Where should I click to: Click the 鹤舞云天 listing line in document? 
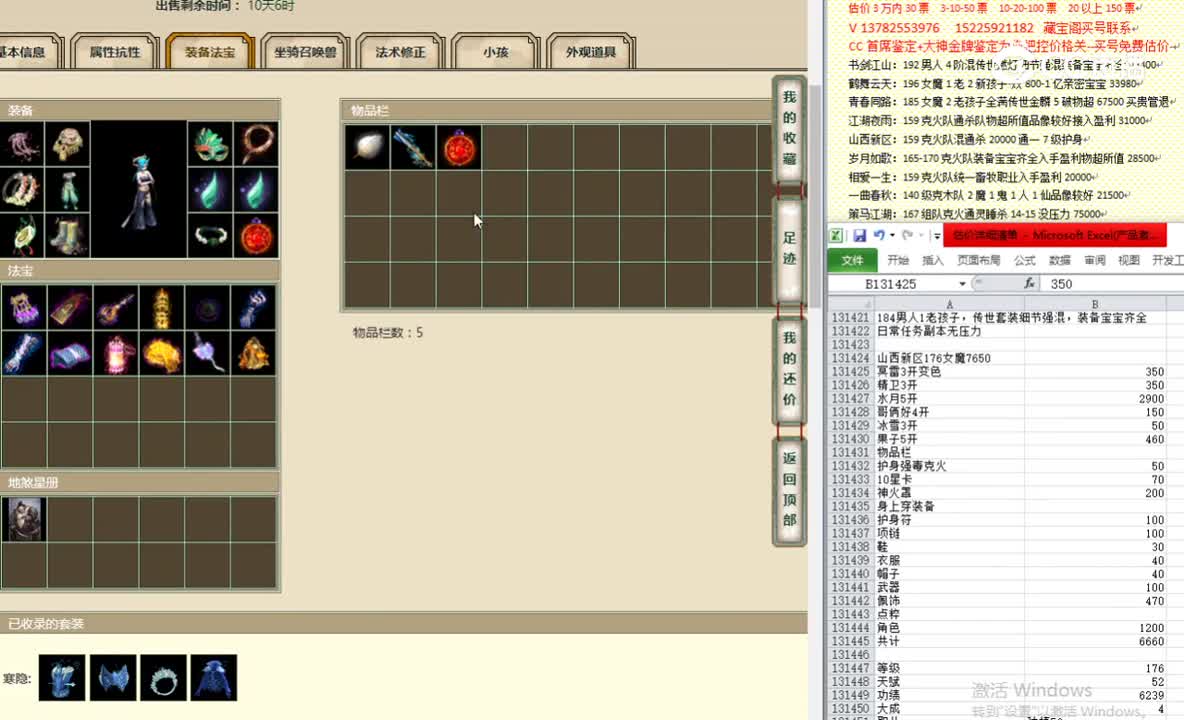[994, 84]
